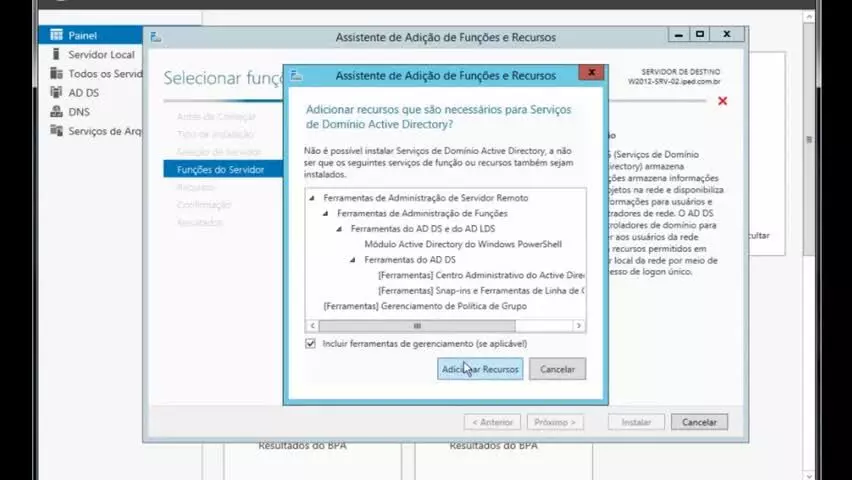Screen dimensions: 852x480
Task: Click the right arrow of horizontal scrollbar
Action: pyautogui.click(x=579, y=326)
